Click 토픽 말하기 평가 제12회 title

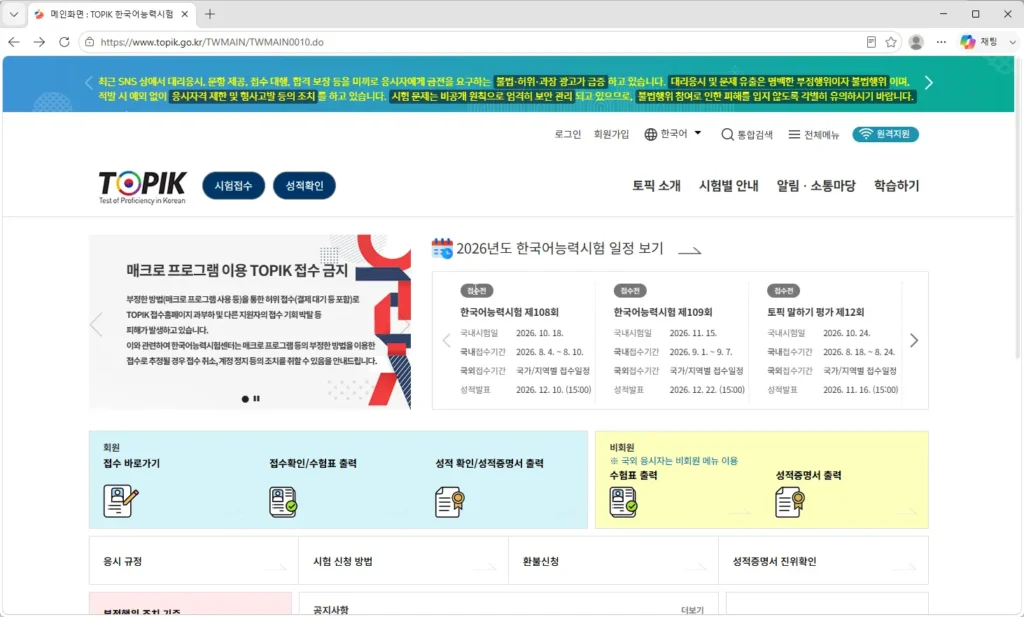tap(815, 312)
